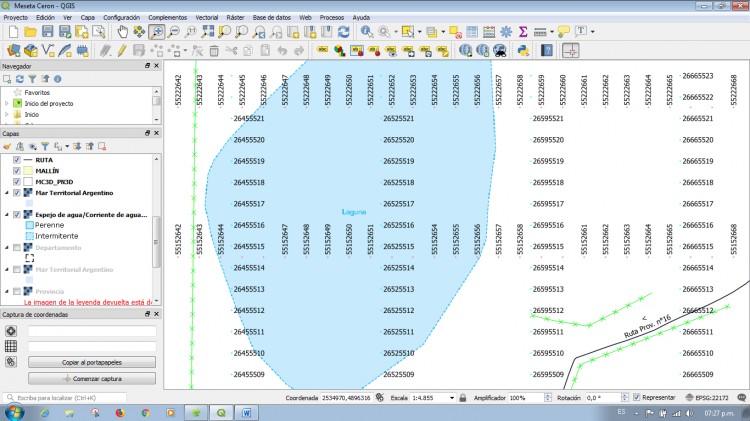Click the Refresh map icon

point(344,32)
